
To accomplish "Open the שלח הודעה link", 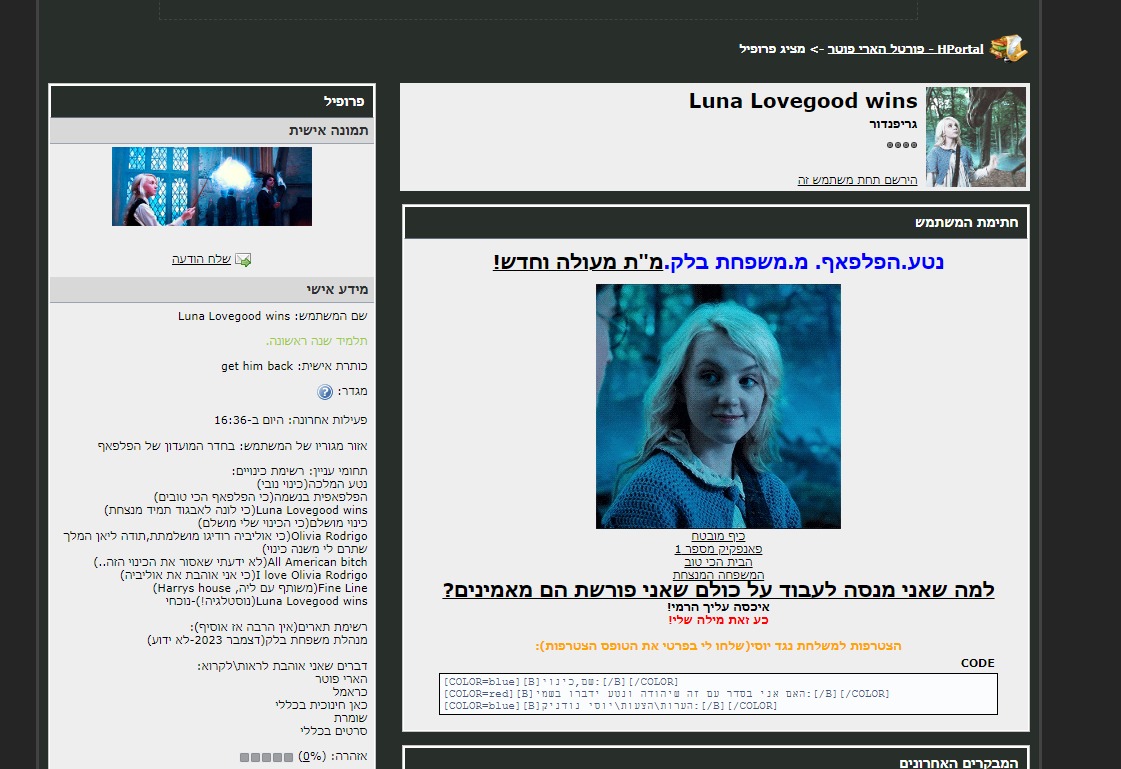I will click(x=201, y=259).
